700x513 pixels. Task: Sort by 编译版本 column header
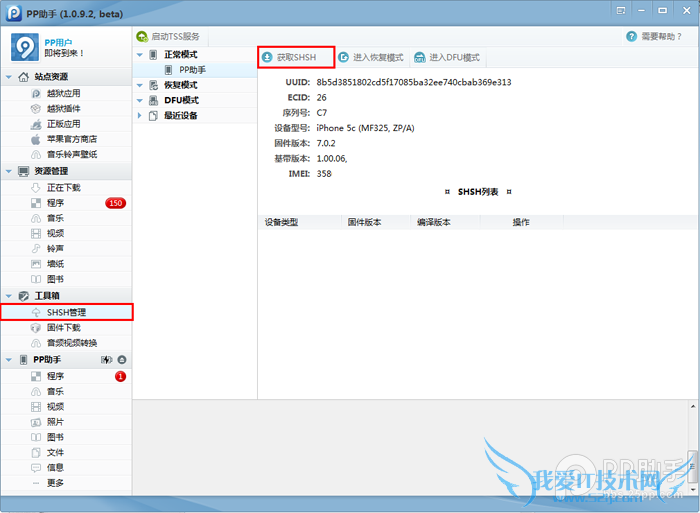(x=446, y=222)
